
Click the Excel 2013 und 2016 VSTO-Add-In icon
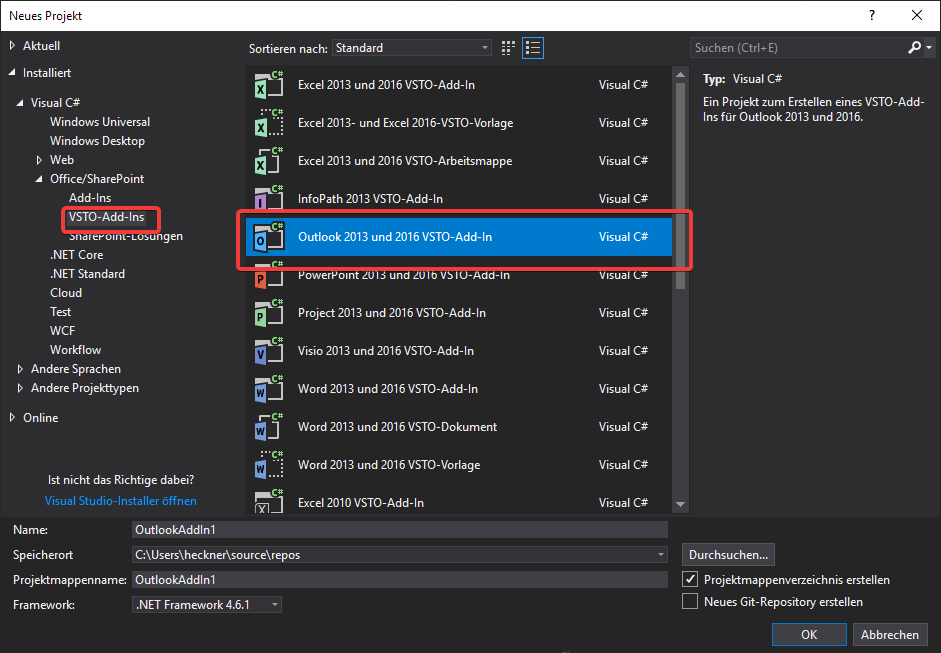click(x=268, y=85)
